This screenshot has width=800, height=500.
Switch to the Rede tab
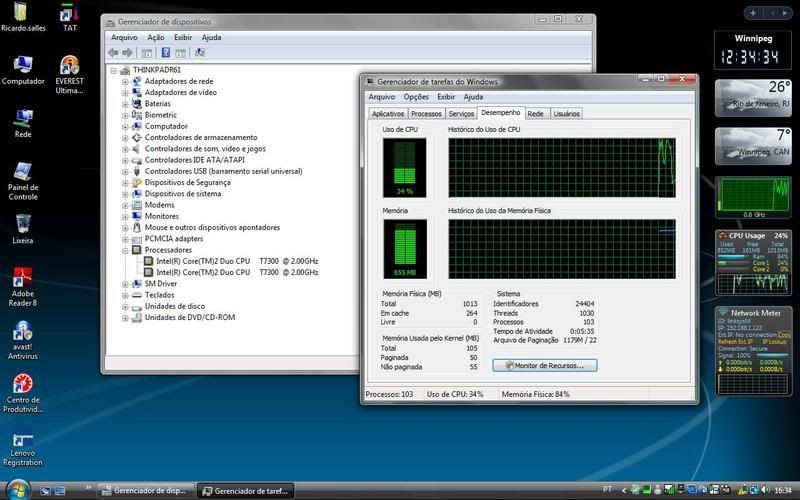[x=536, y=114]
